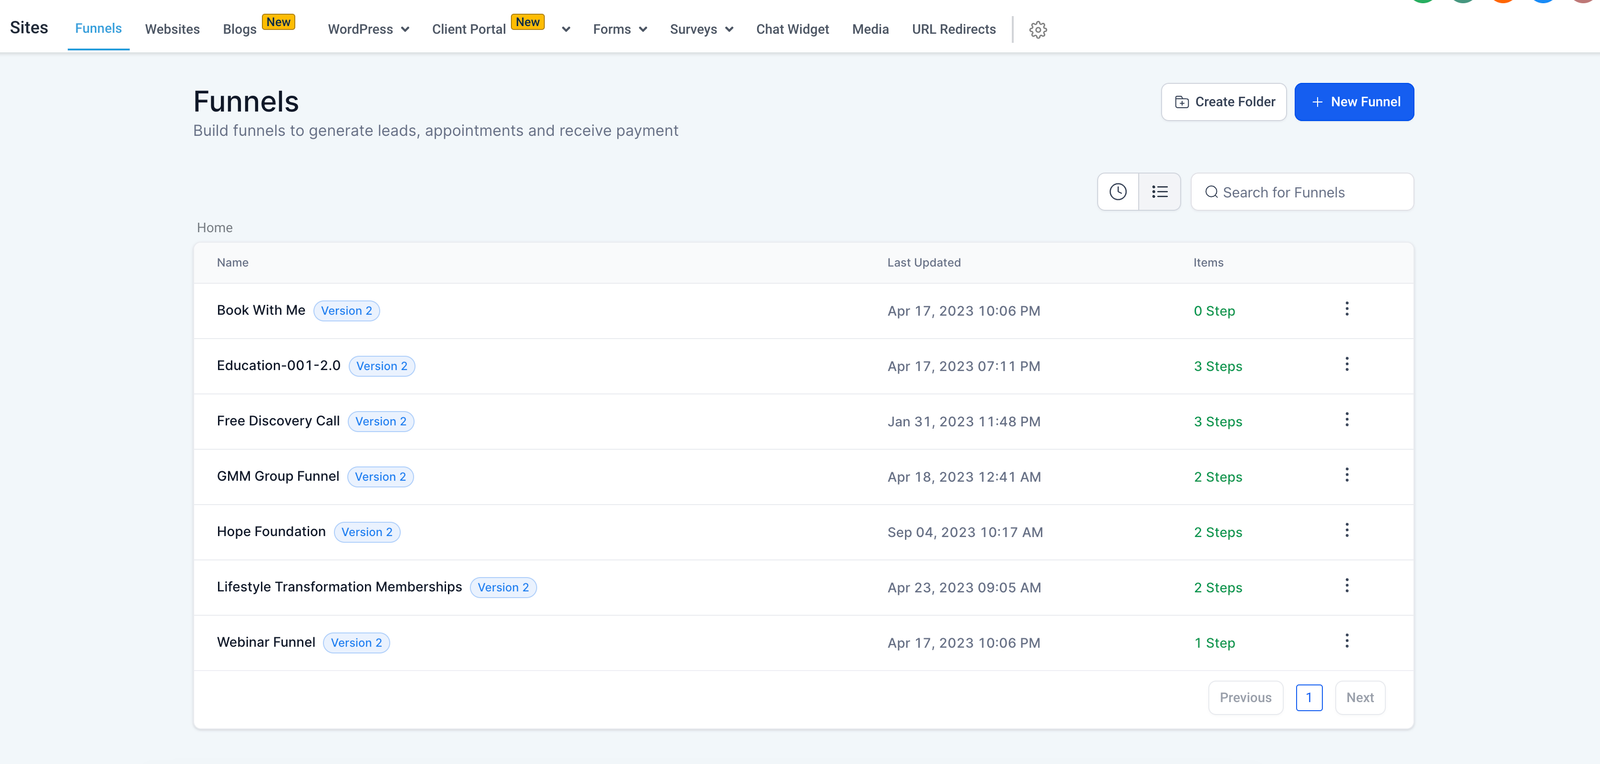Image resolution: width=1600 pixels, height=764 pixels.
Task: Open the Sites settings gear icon
Action: (1038, 30)
